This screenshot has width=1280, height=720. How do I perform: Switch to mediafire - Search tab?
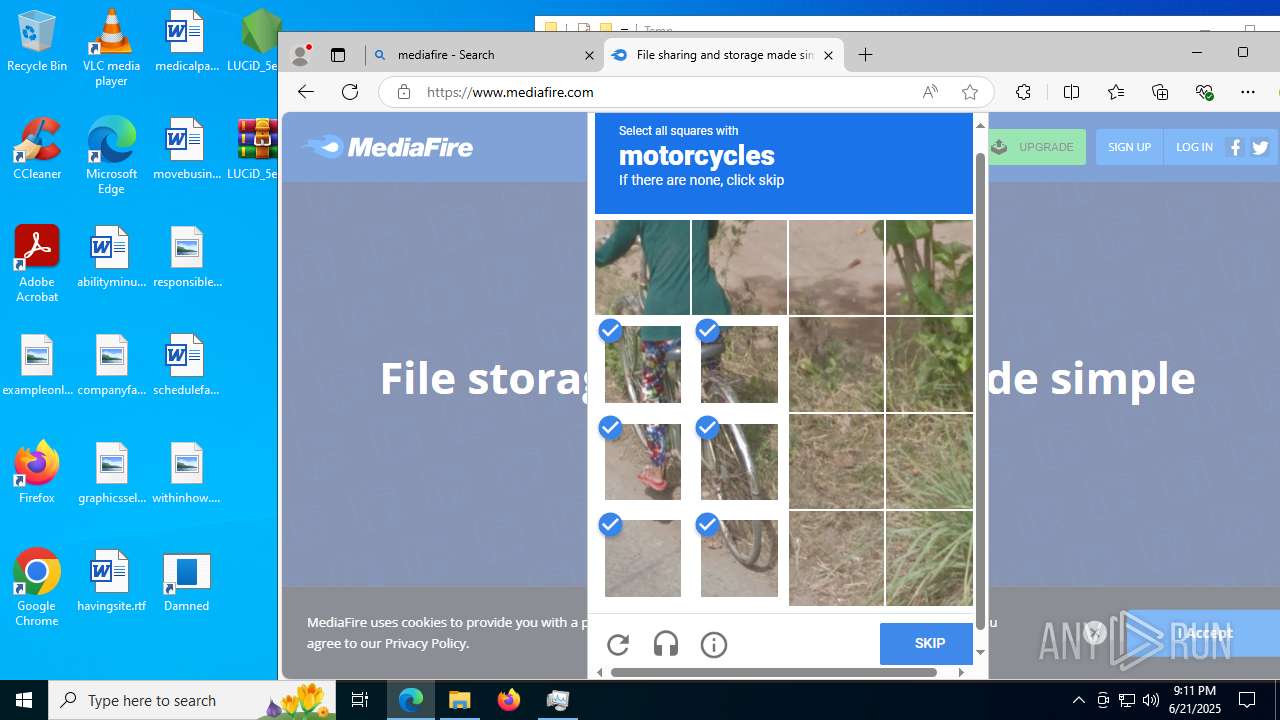pos(484,55)
